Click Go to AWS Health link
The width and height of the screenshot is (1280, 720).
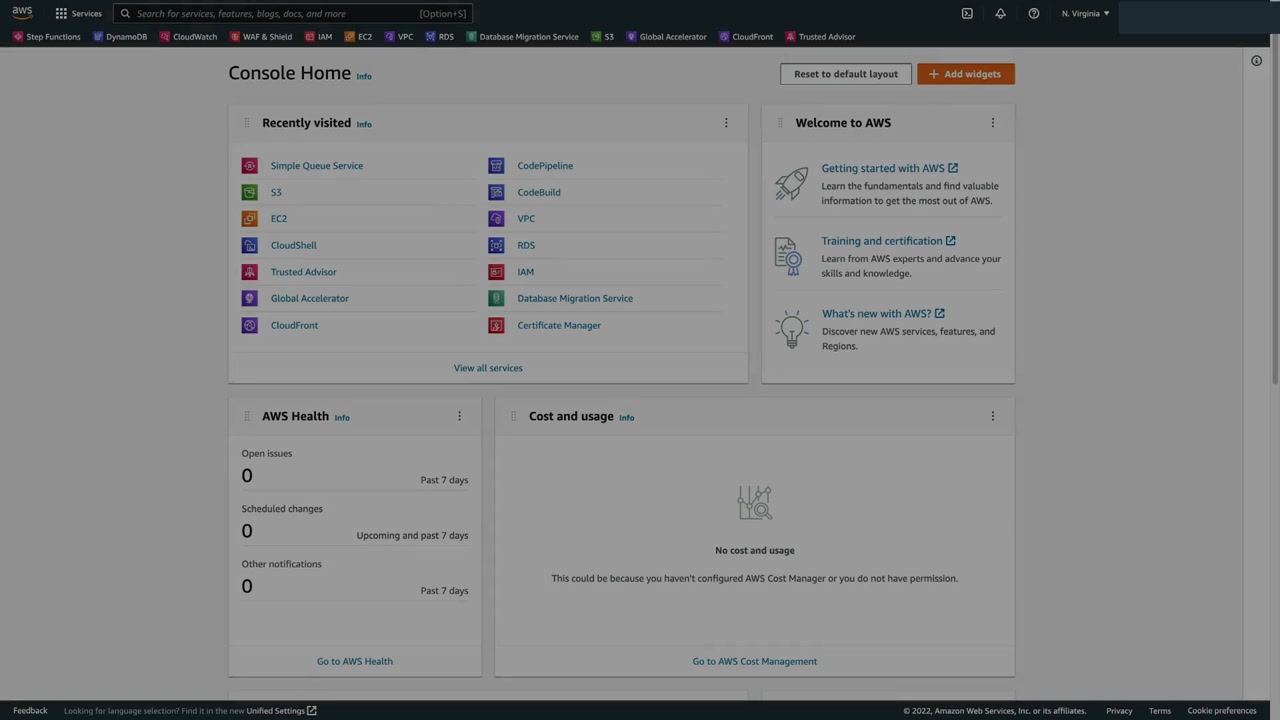[355, 661]
